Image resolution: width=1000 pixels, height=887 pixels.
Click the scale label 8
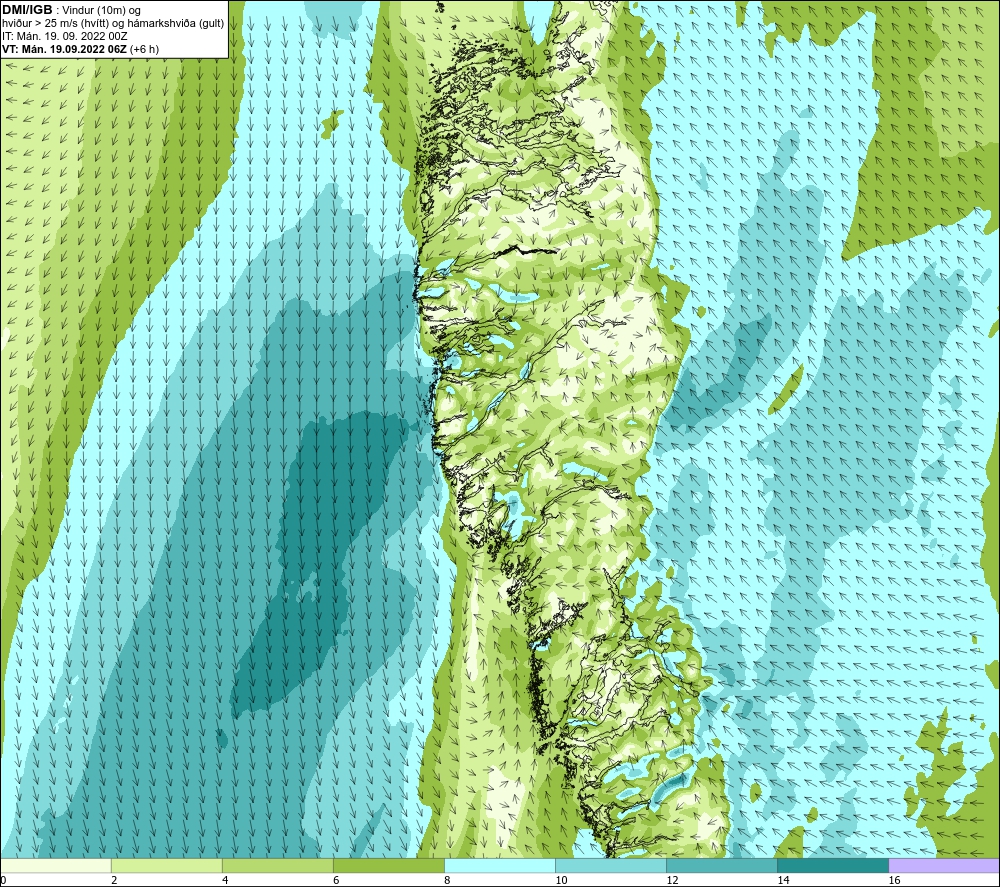point(447,880)
